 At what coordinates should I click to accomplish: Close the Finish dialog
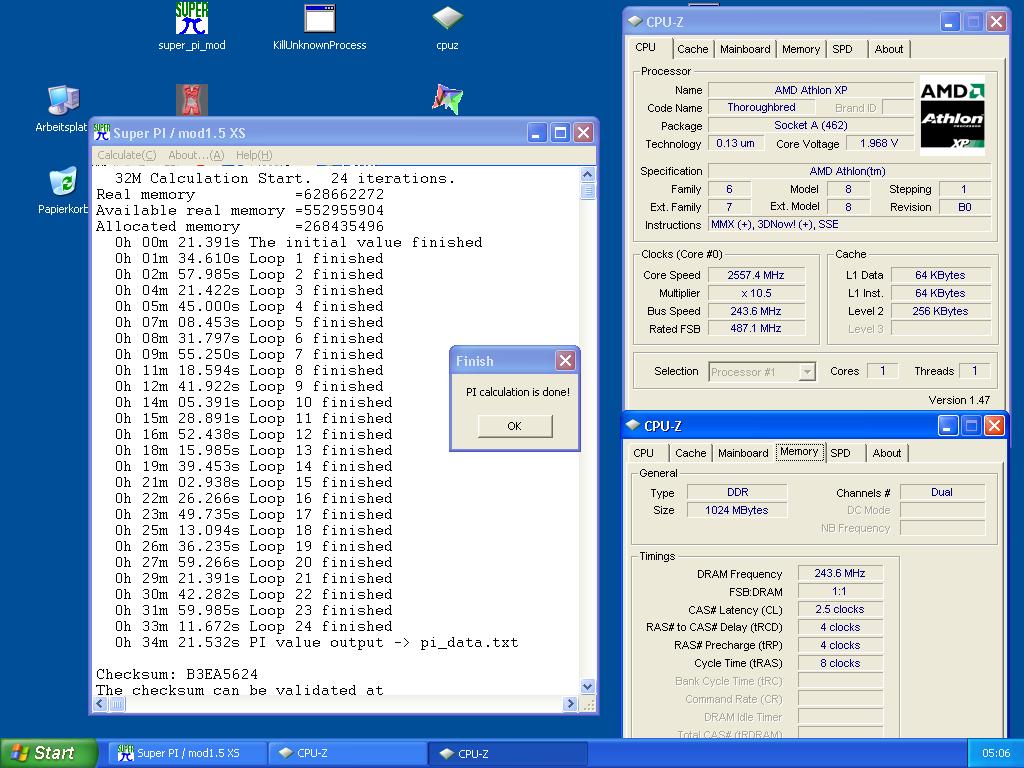[566, 360]
